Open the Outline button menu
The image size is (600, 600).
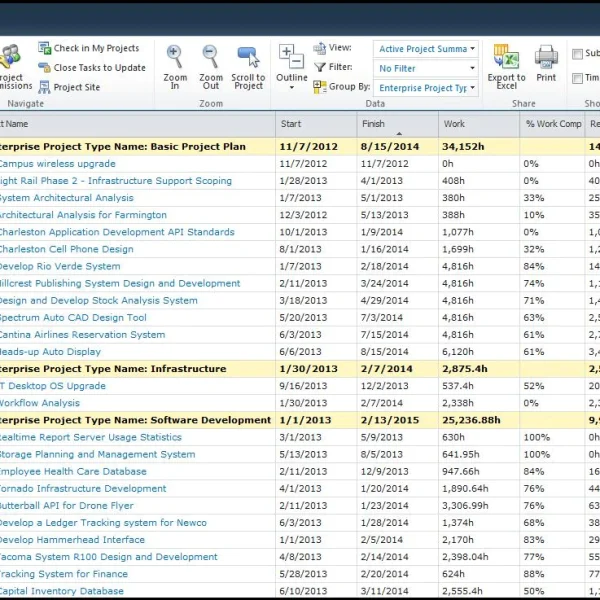click(292, 68)
